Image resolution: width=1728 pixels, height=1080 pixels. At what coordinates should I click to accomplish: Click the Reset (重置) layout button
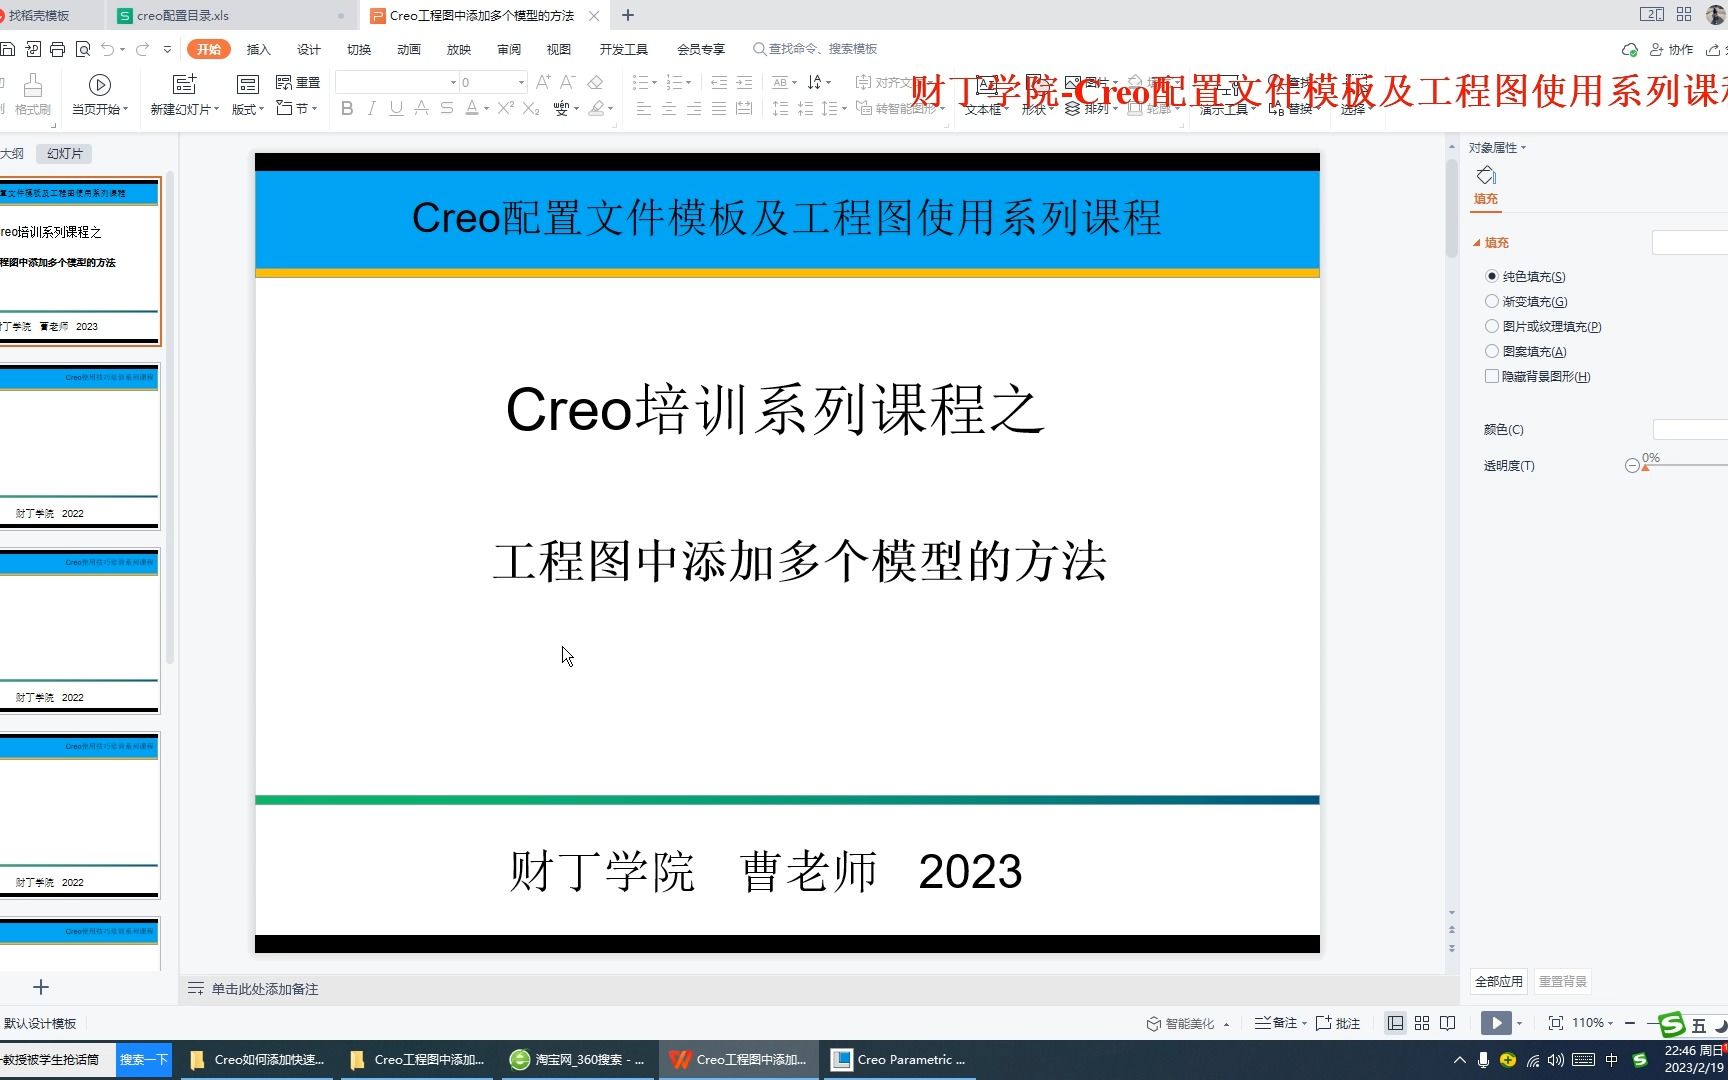click(x=298, y=82)
